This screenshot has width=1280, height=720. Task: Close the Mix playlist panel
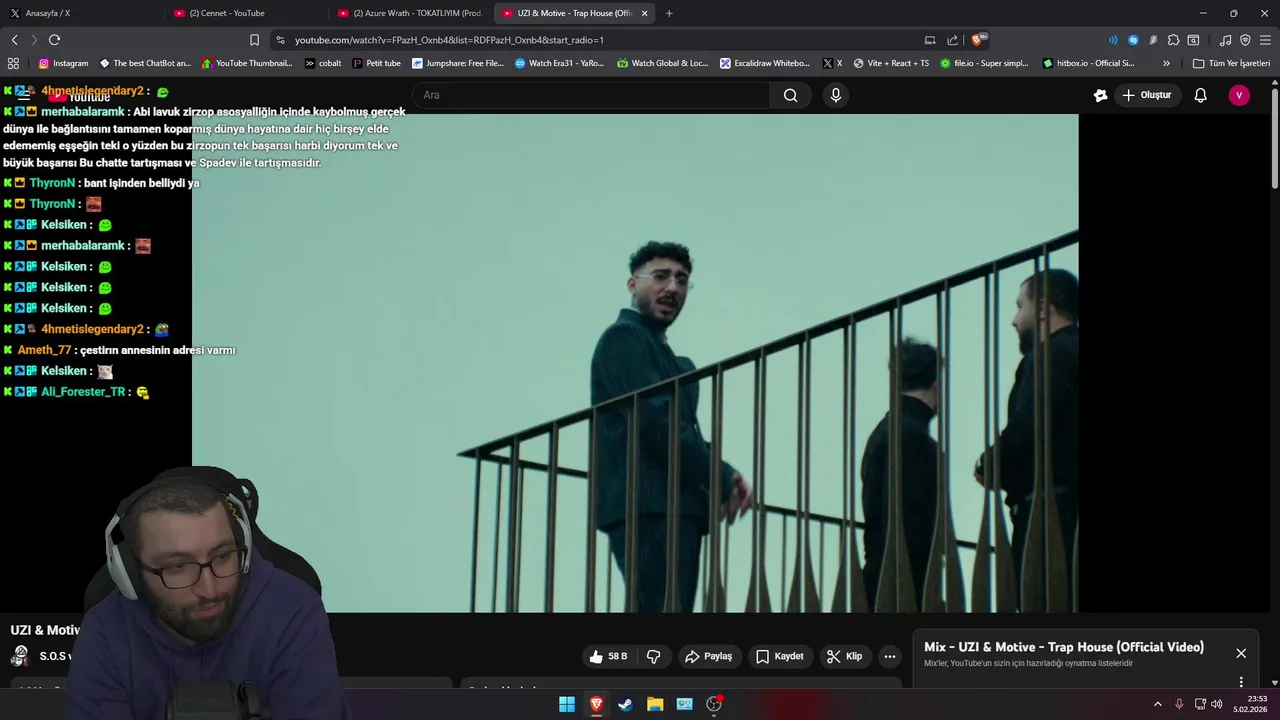tap(1241, 653)
